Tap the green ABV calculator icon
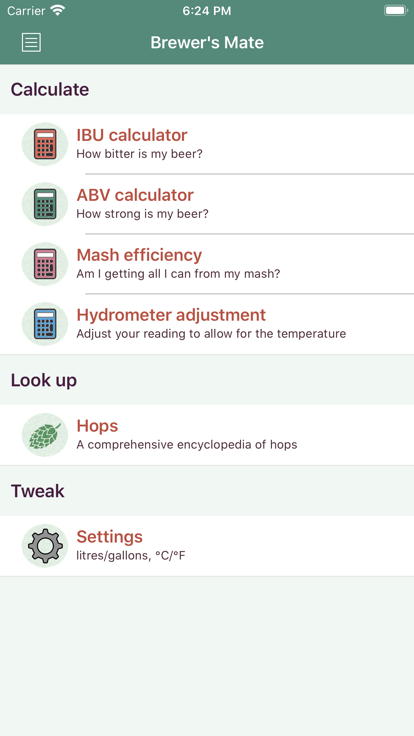The height and width of the screenshot is (736, 414). tap(45, 204)
